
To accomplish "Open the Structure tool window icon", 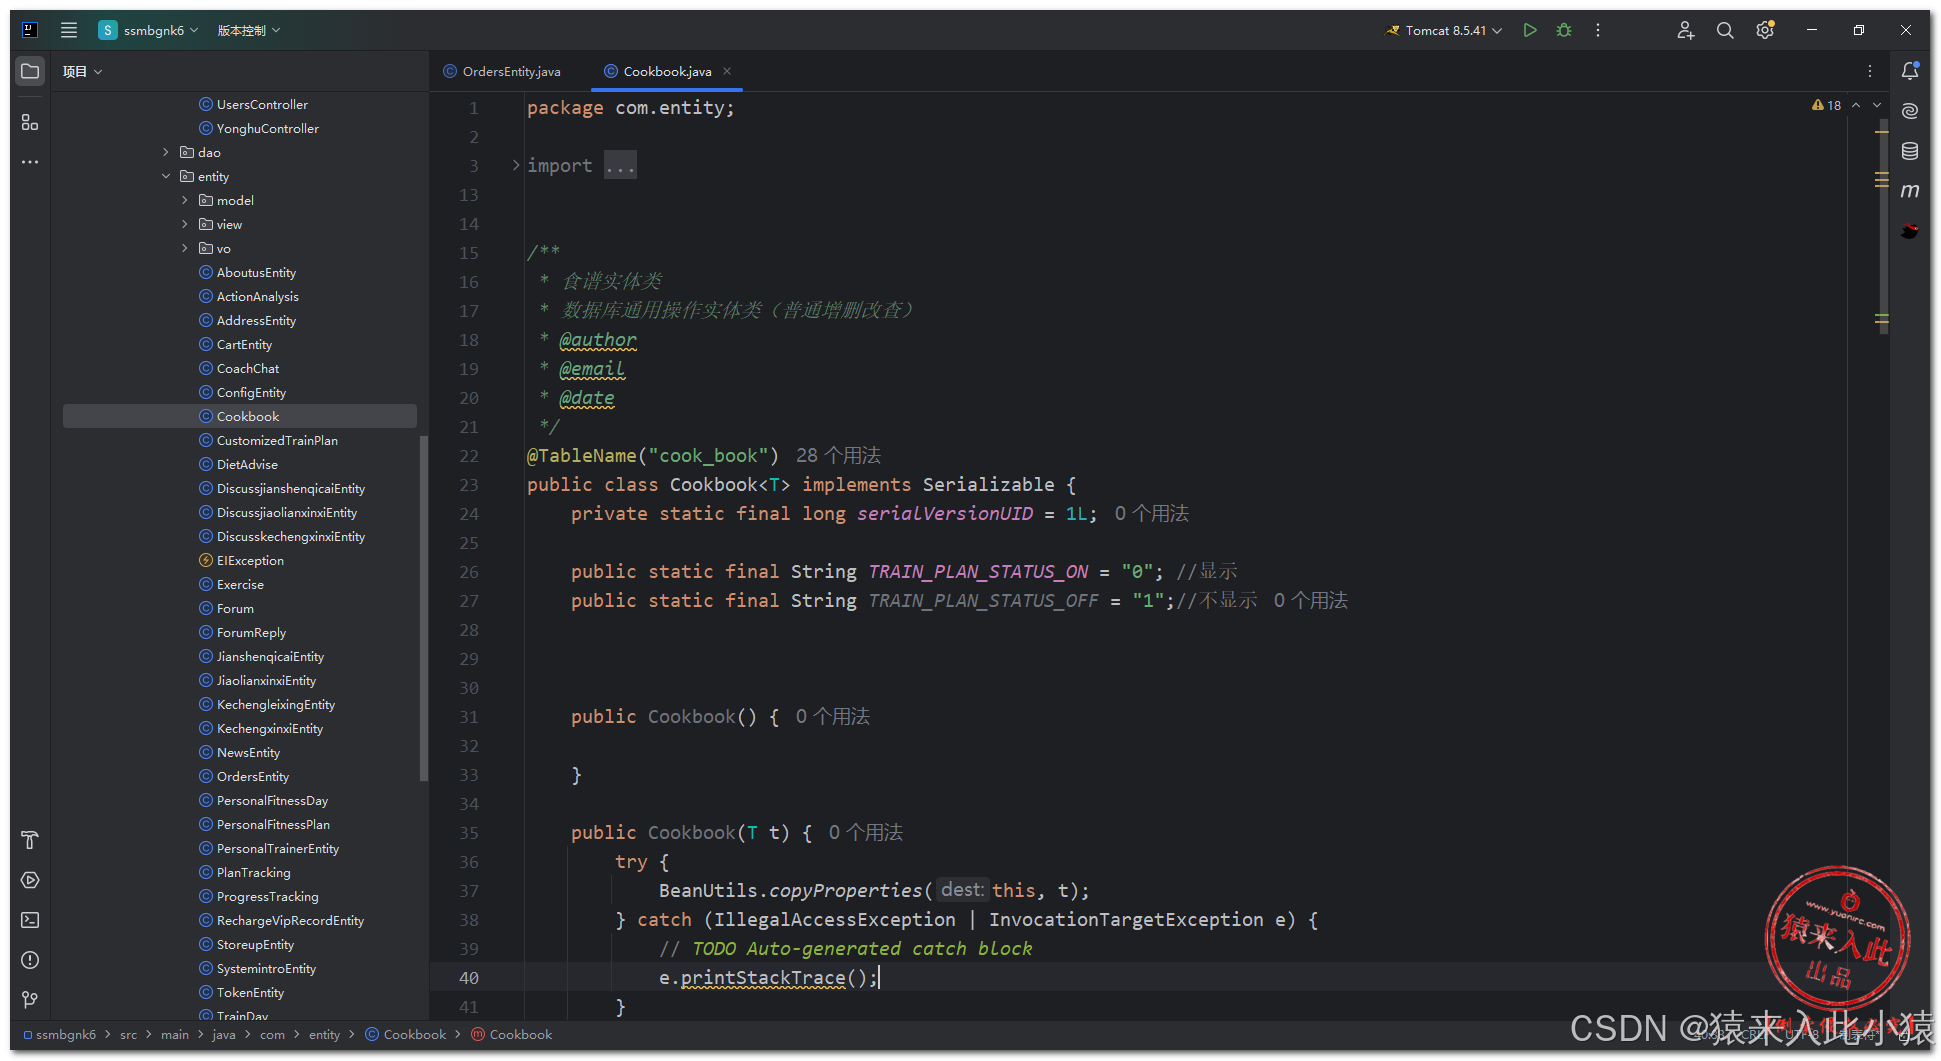I will (30, 122).
